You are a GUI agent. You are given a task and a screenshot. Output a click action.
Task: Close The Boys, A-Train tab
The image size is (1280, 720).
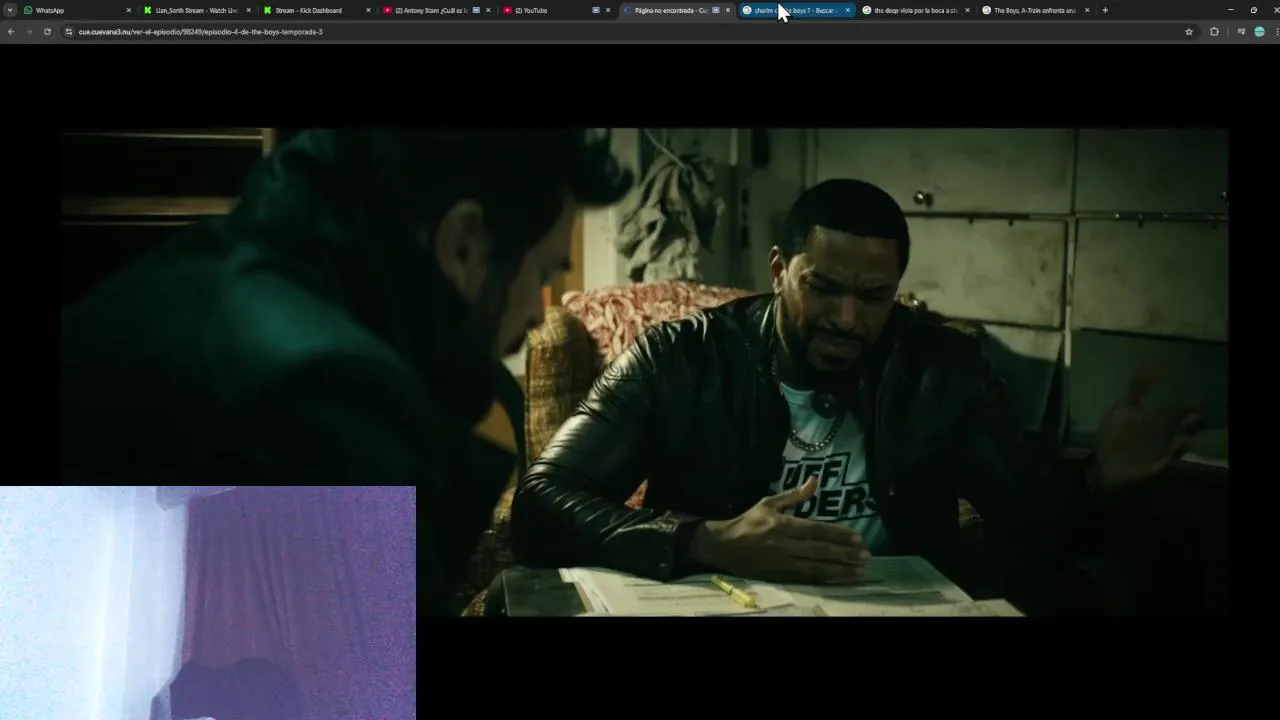1087,10
